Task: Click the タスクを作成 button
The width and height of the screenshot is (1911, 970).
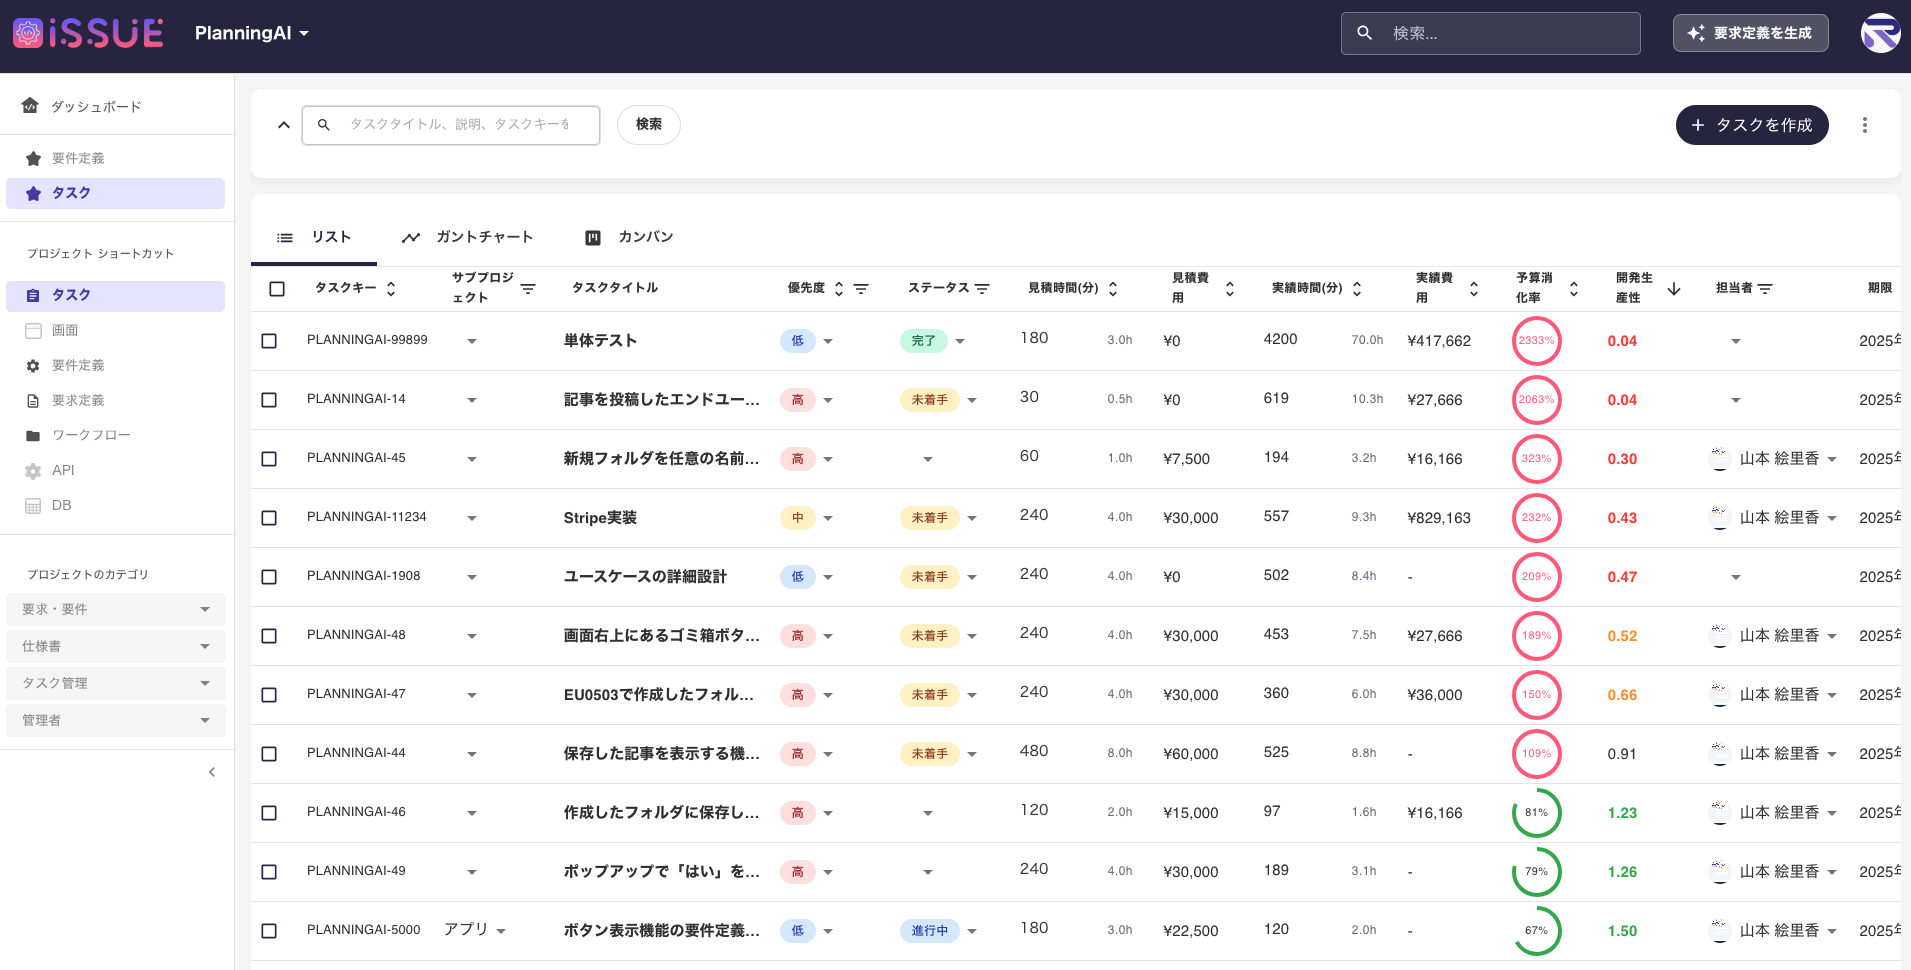Action: (x=1751, y=125)
